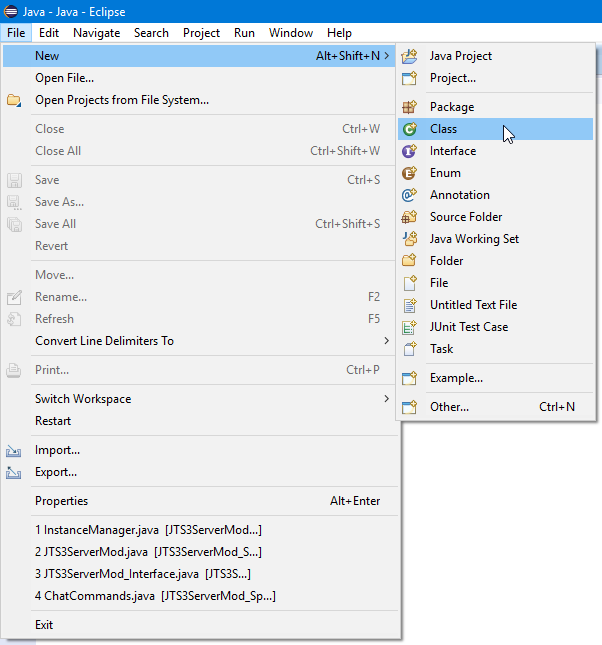Click the Java Project icon

point(409,56)
